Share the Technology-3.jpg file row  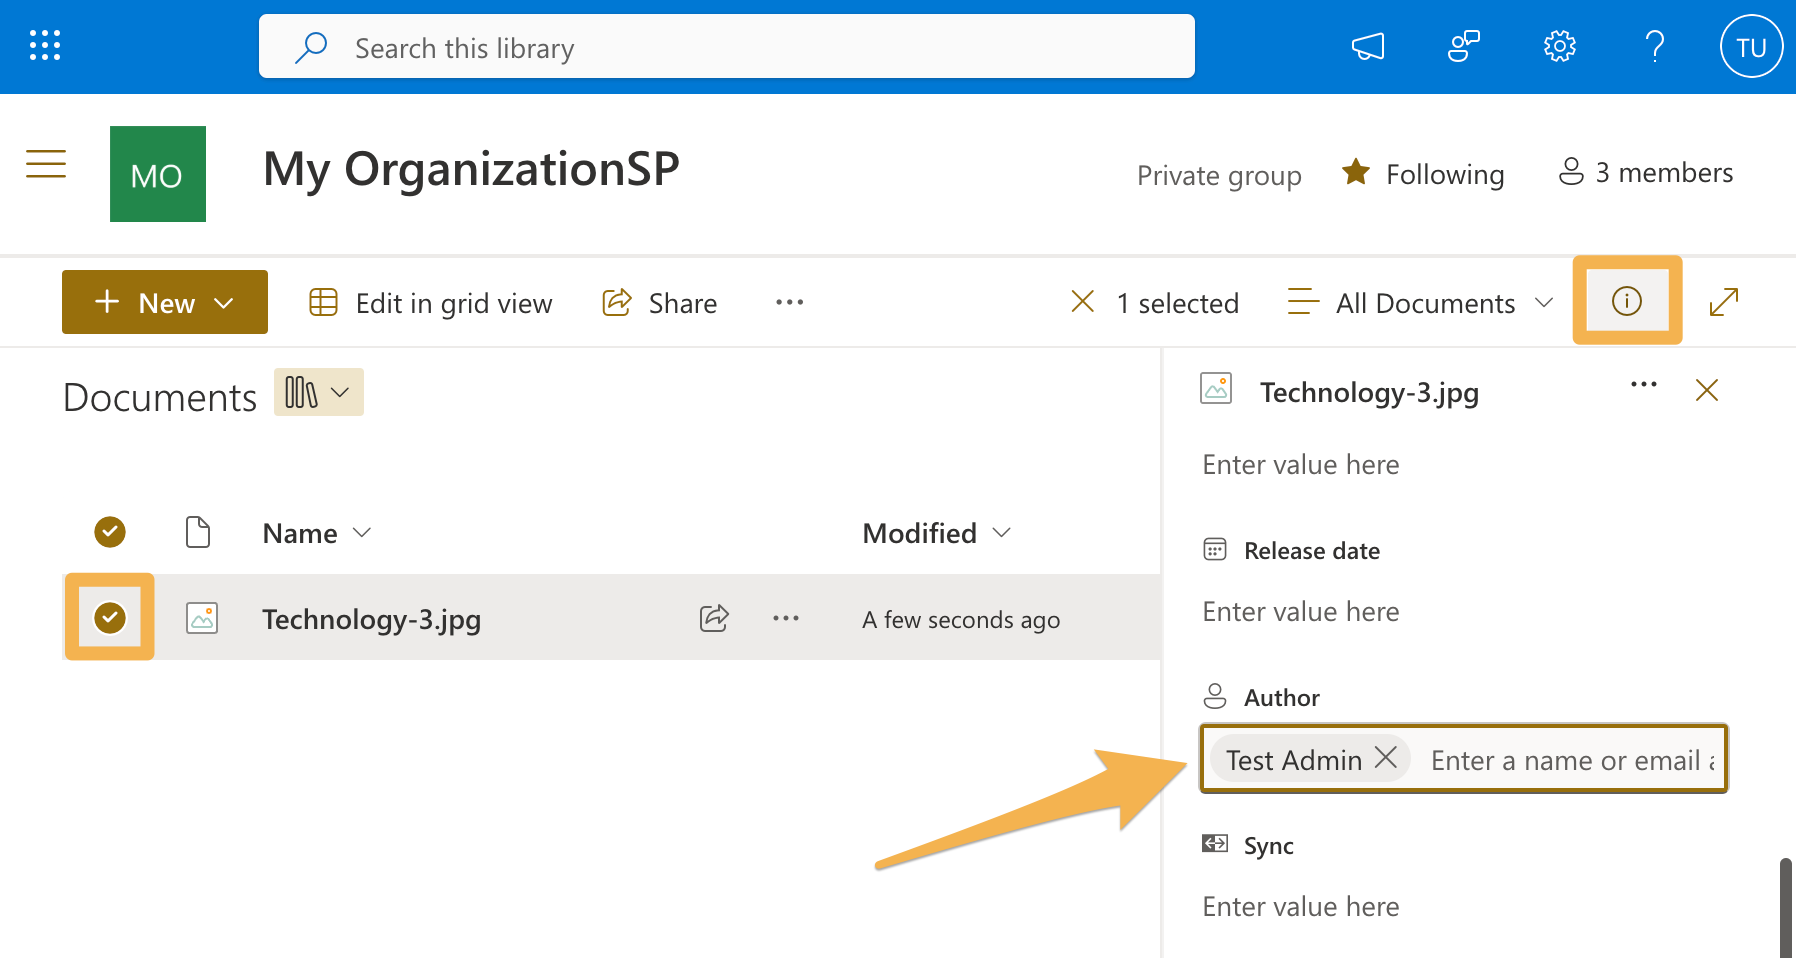point(713,618)
